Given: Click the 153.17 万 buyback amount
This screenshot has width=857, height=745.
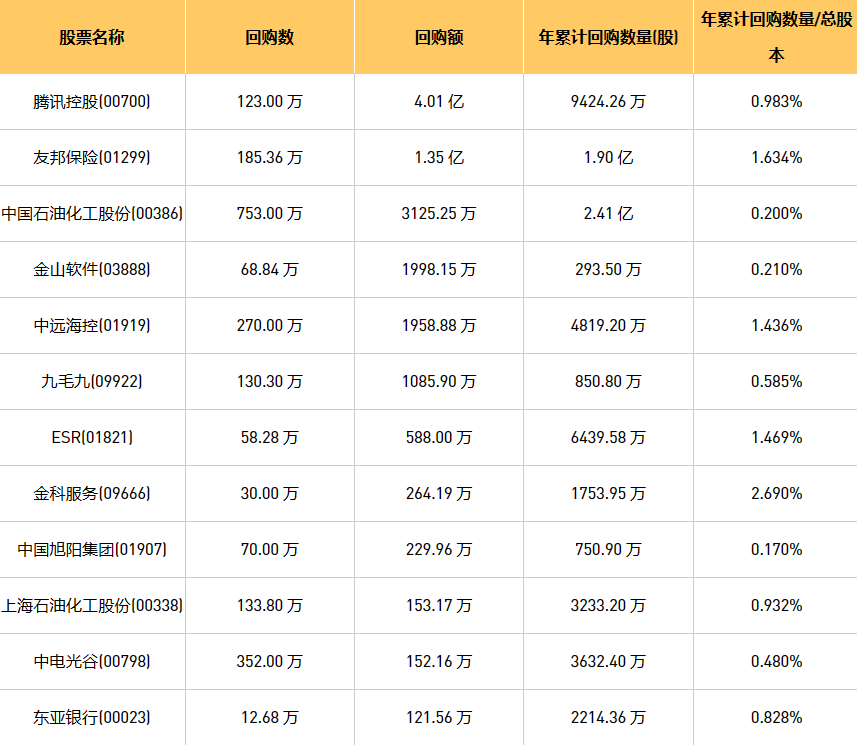Looking at the screenshot, I should click(x=439, y=606).
